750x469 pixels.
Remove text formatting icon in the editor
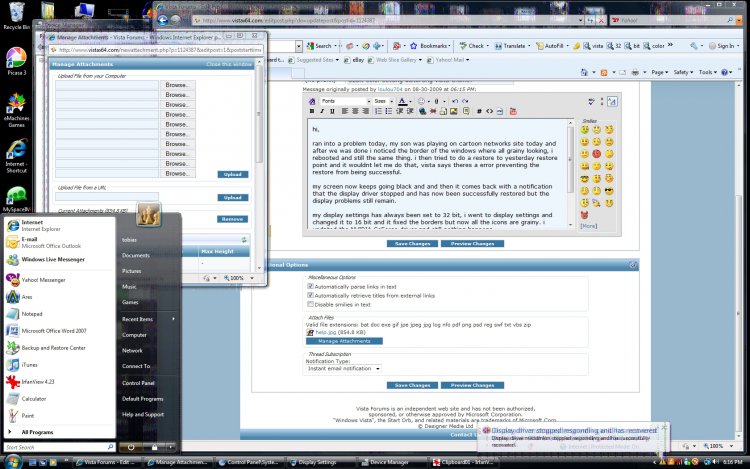312,101
